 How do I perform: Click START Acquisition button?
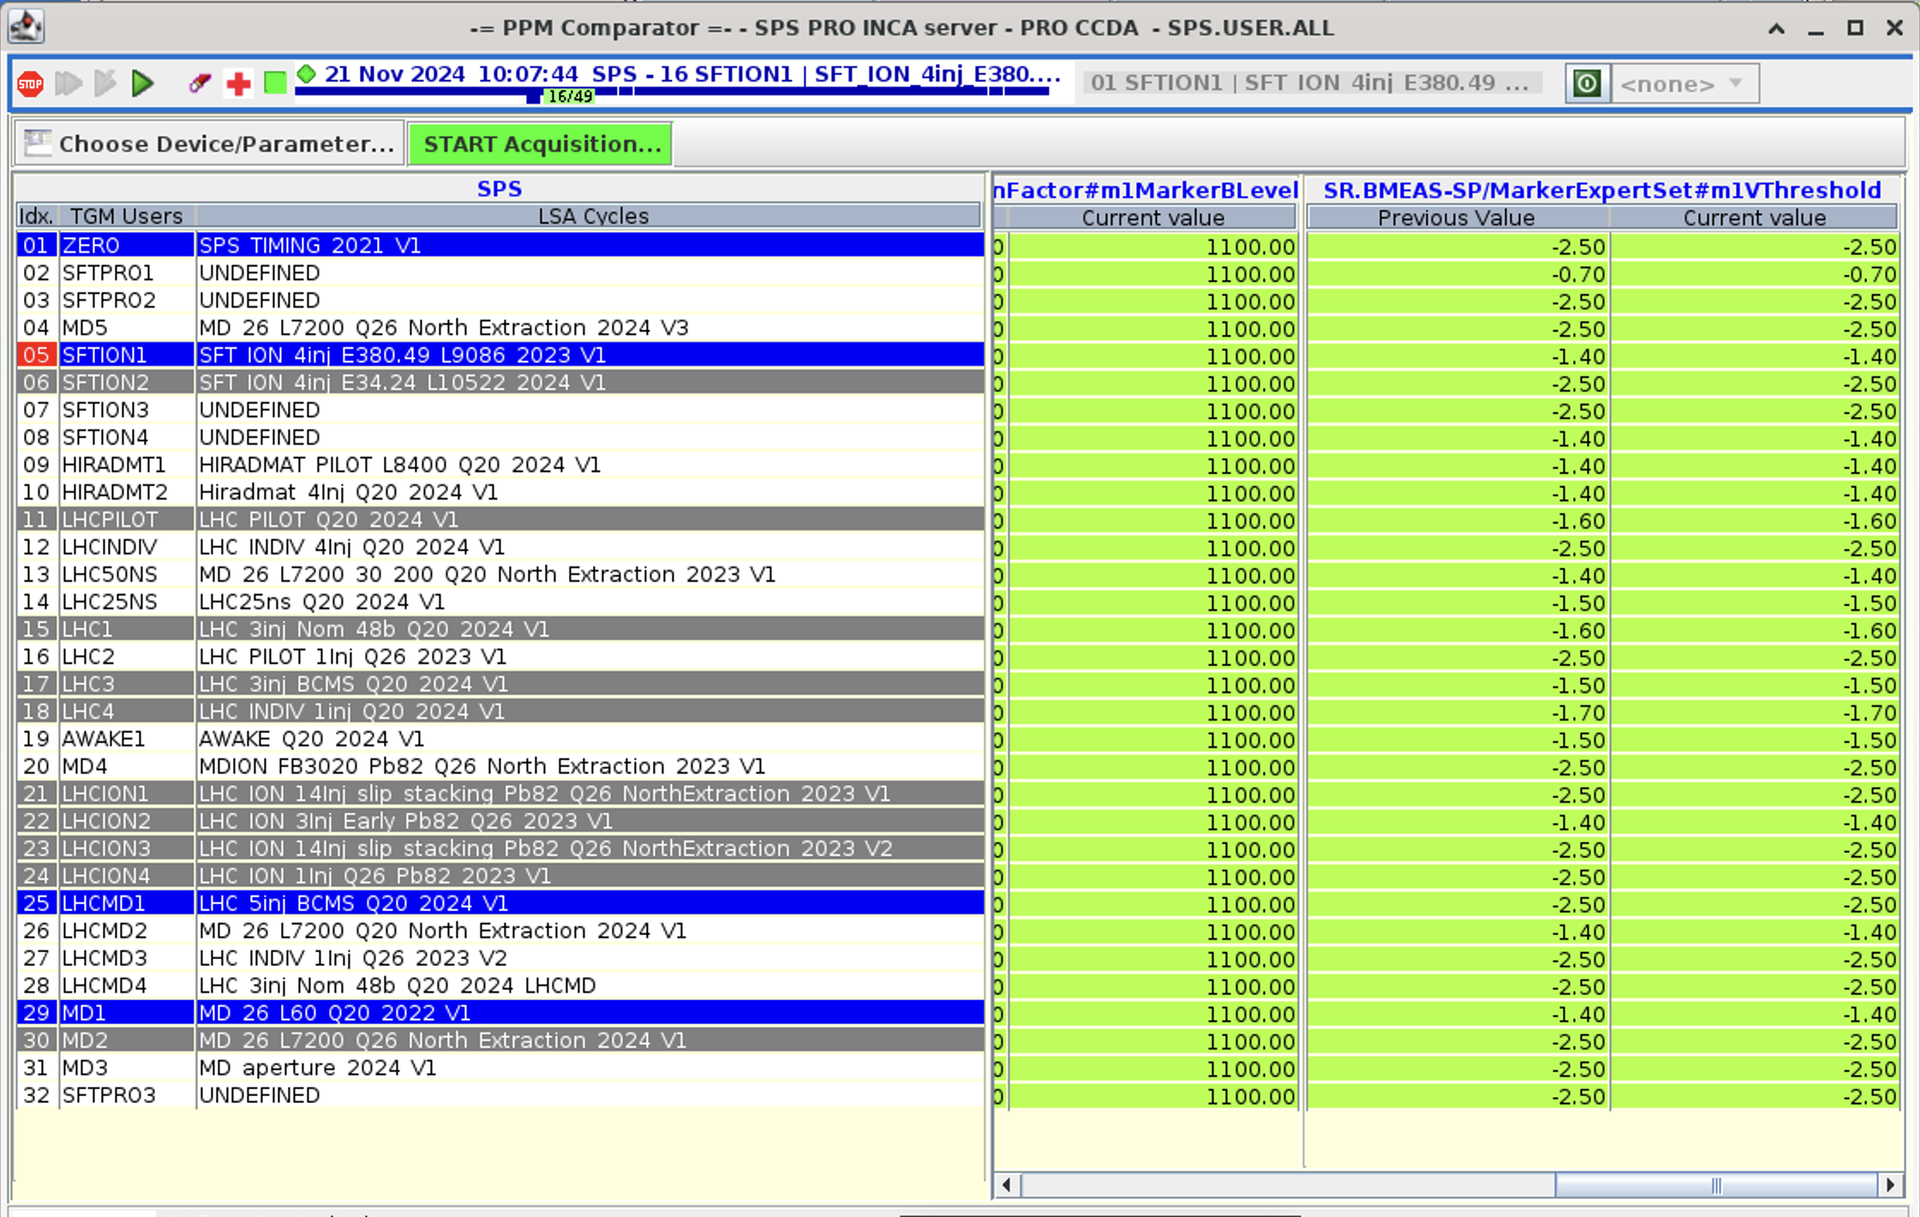point(541,144)
